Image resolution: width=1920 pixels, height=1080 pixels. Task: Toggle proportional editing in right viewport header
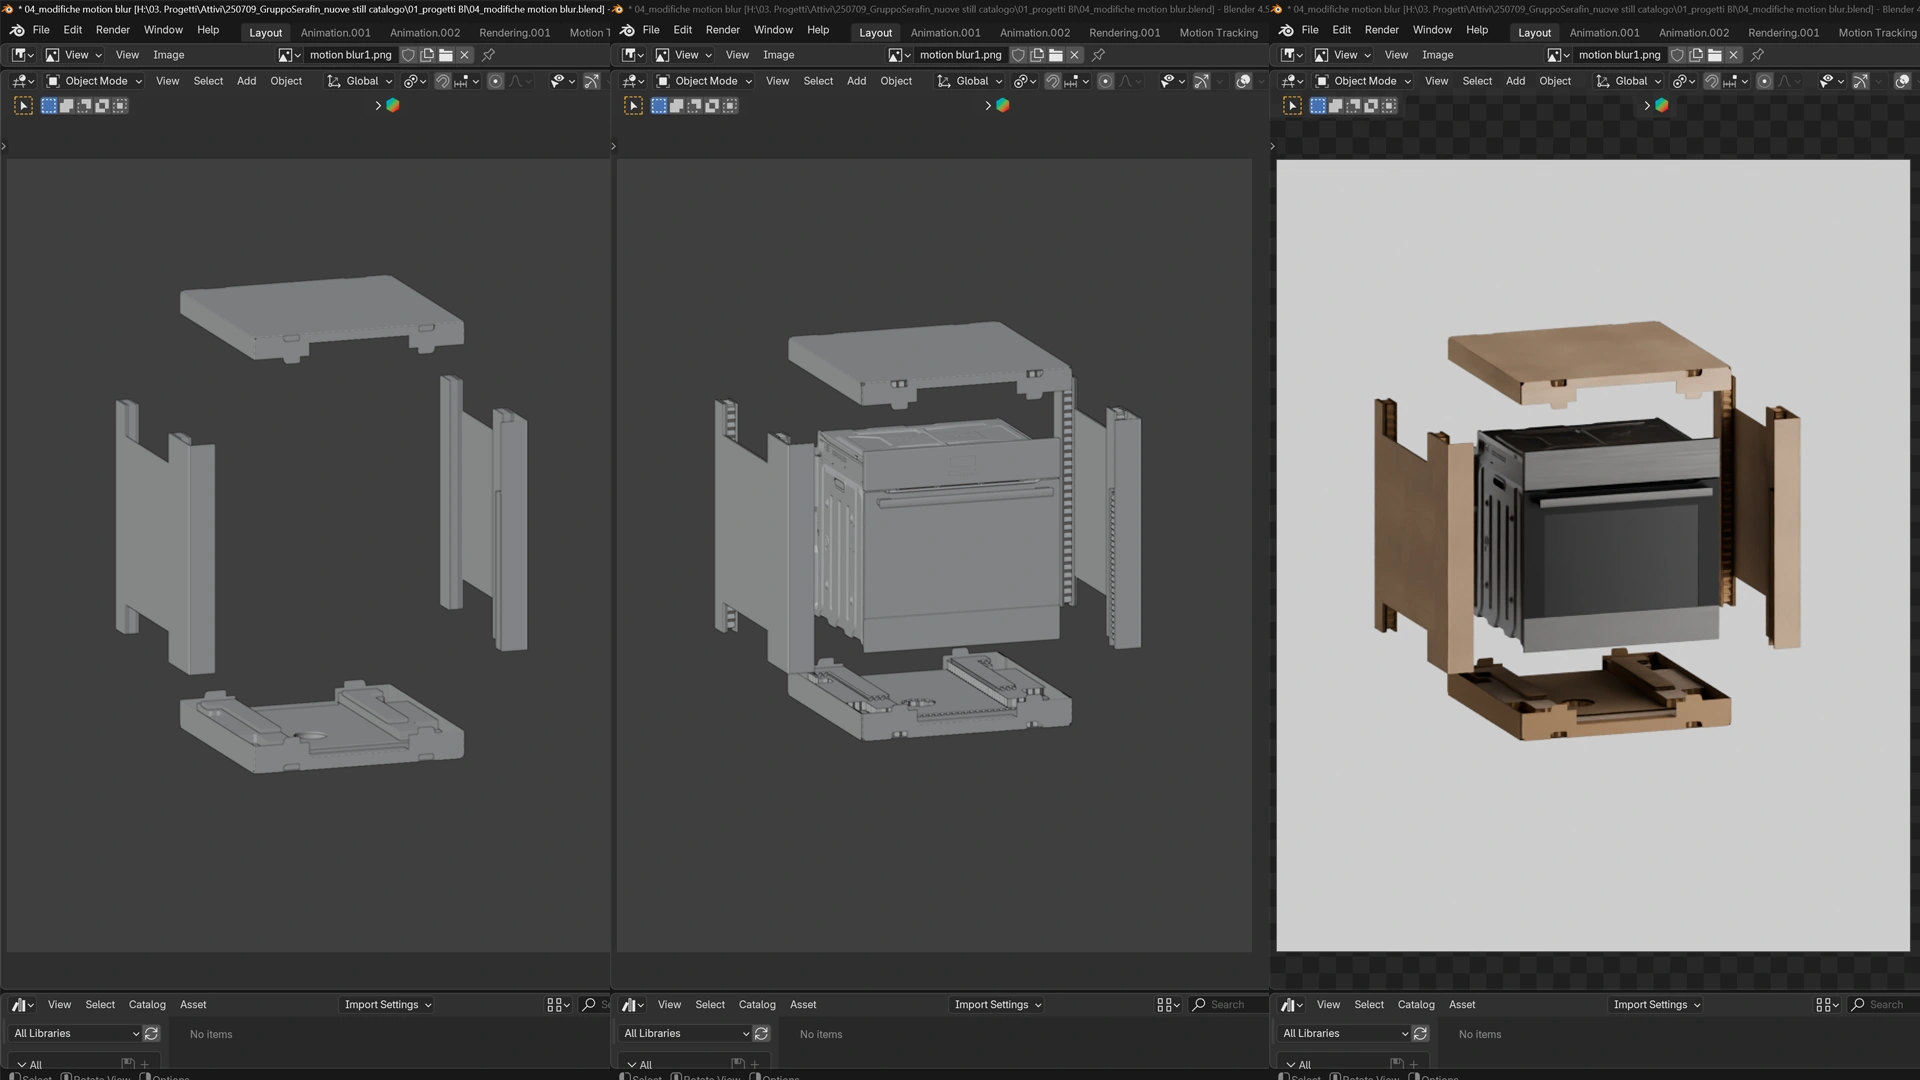coord(1764,81)
